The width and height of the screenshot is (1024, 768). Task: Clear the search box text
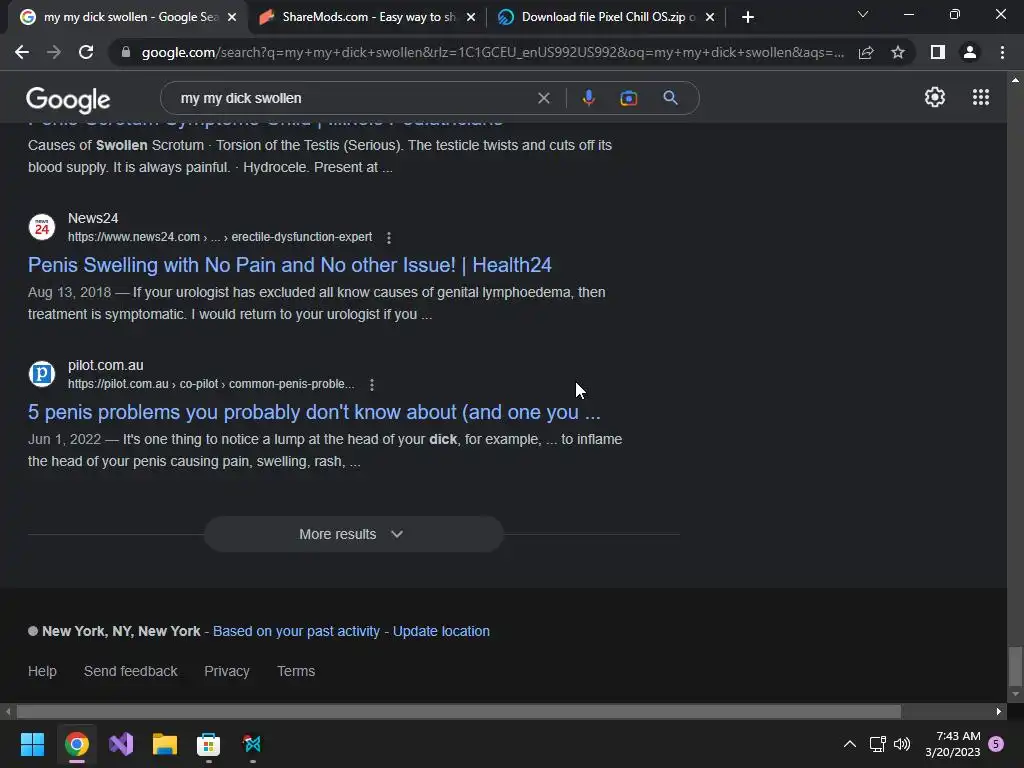[x=543, y=98]
